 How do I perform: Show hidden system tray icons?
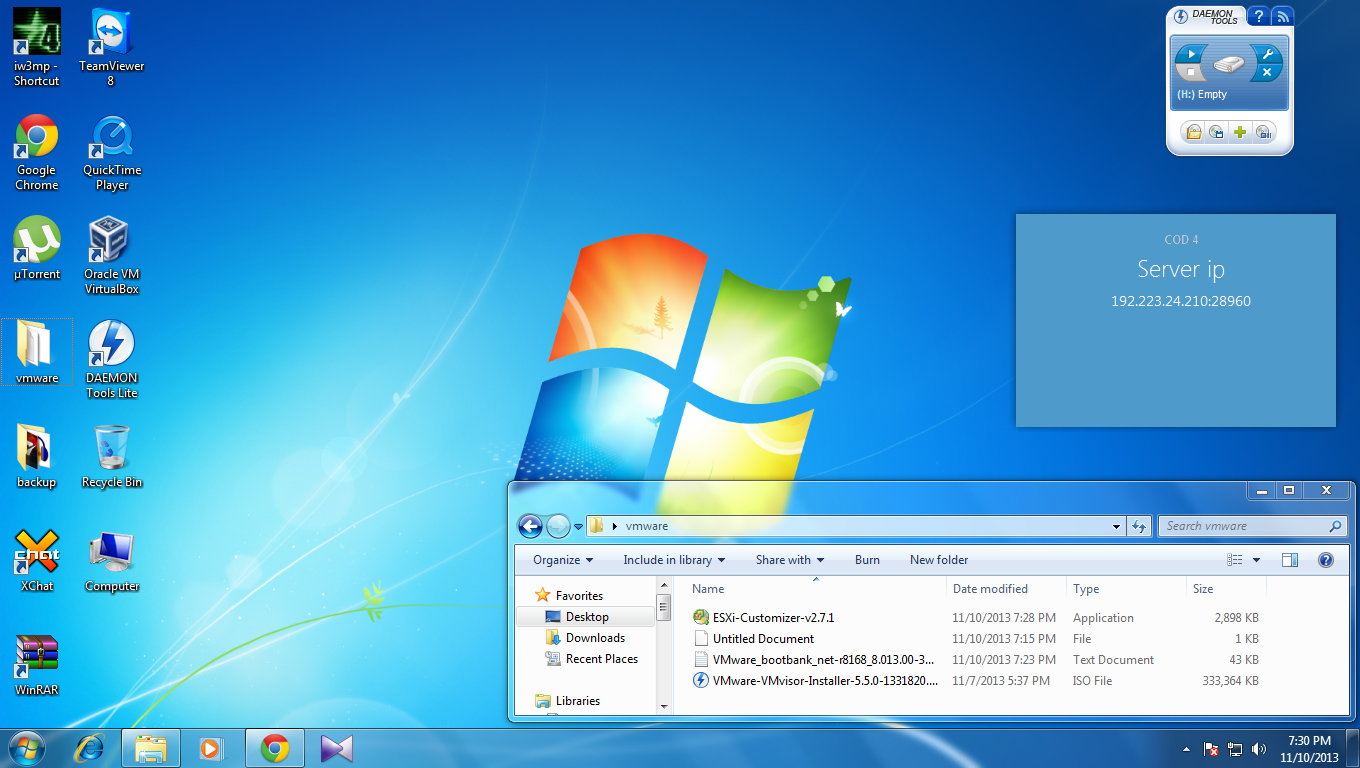(1186, 748)
